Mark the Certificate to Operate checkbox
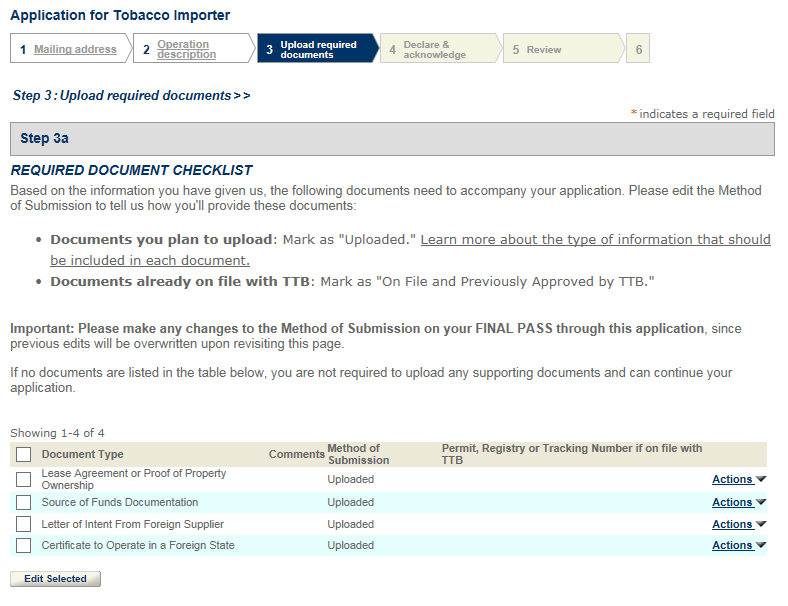Image resolution: width=788 pixels, height=606 pixels. [x=23, y=546]
